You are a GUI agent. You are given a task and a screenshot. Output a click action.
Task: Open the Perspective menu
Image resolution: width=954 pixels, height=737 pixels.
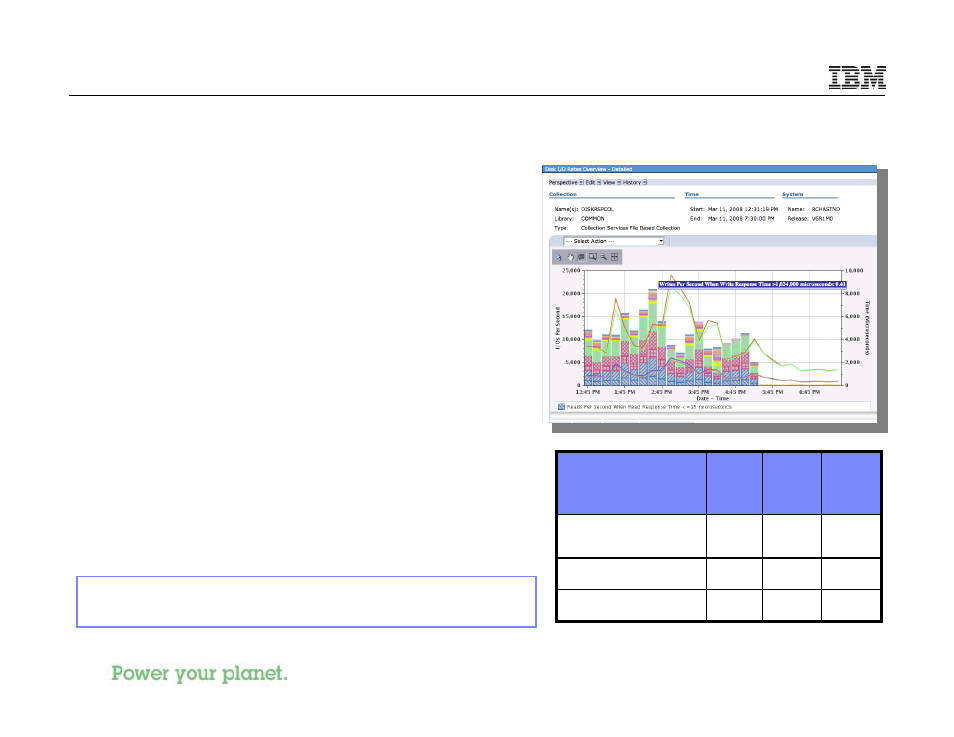[566, 183]
